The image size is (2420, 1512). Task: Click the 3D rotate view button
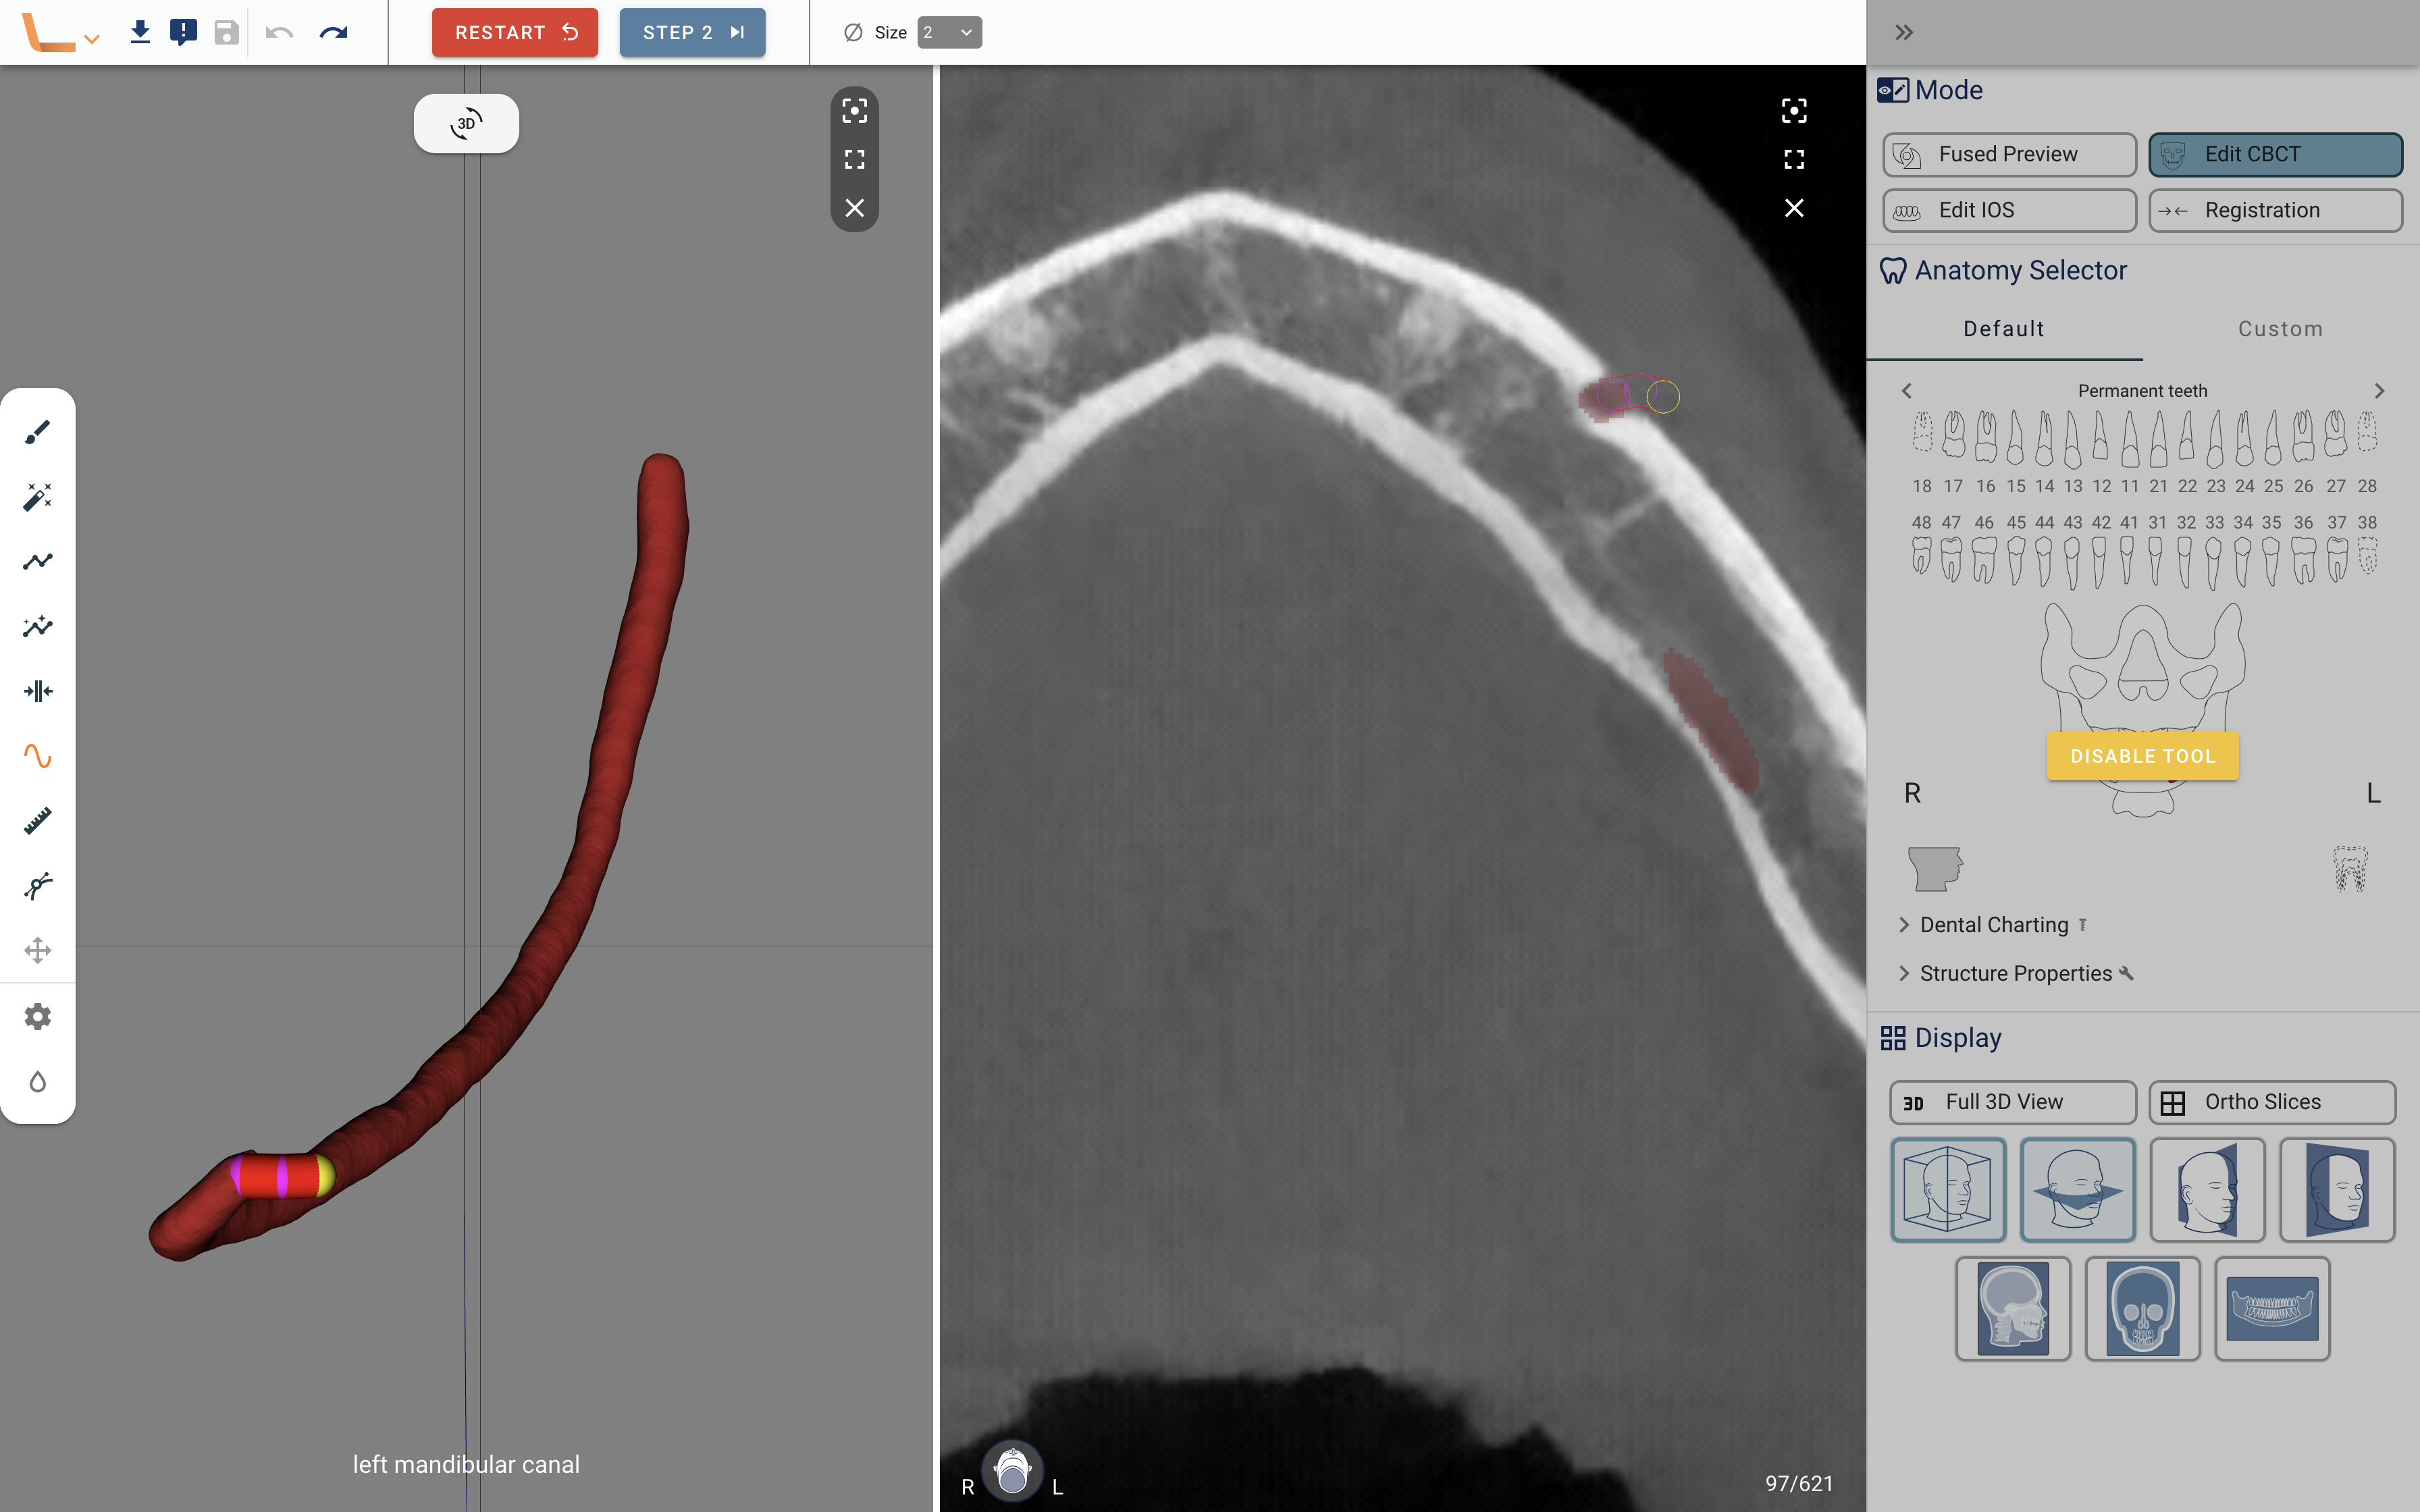pos(466,124)
